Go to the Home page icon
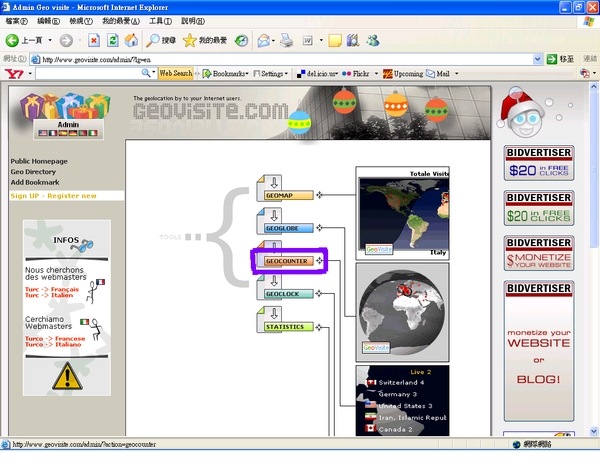Screen dimensions: 600x469 coord(131,40)
